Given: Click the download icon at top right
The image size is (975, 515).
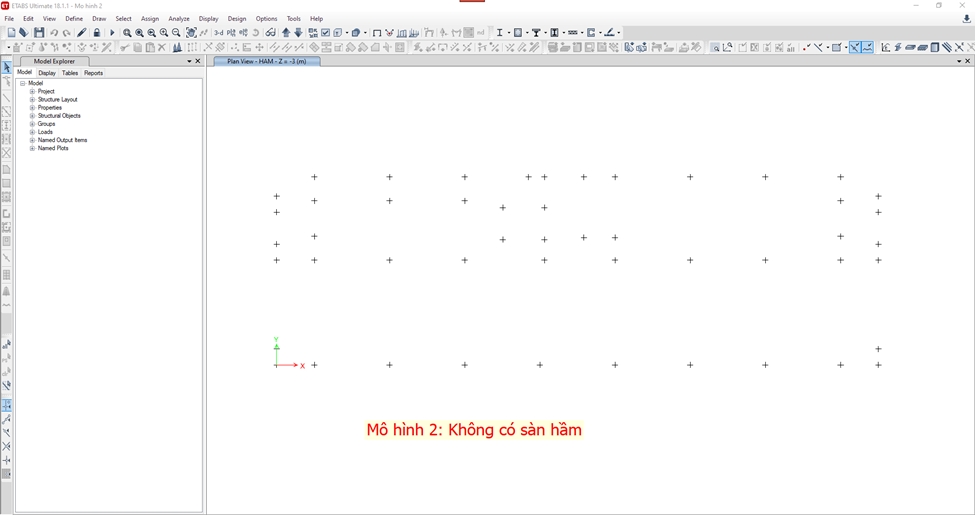Looking at the screenshot, I should (x=966, y=19).
